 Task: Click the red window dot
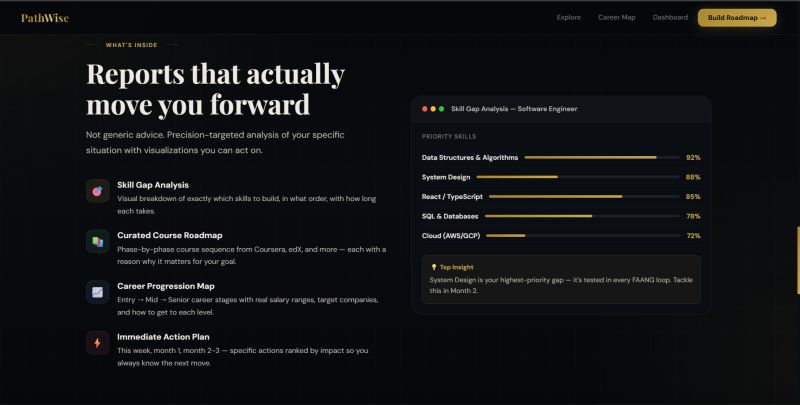pyautogui.click(x=424, y=109)
